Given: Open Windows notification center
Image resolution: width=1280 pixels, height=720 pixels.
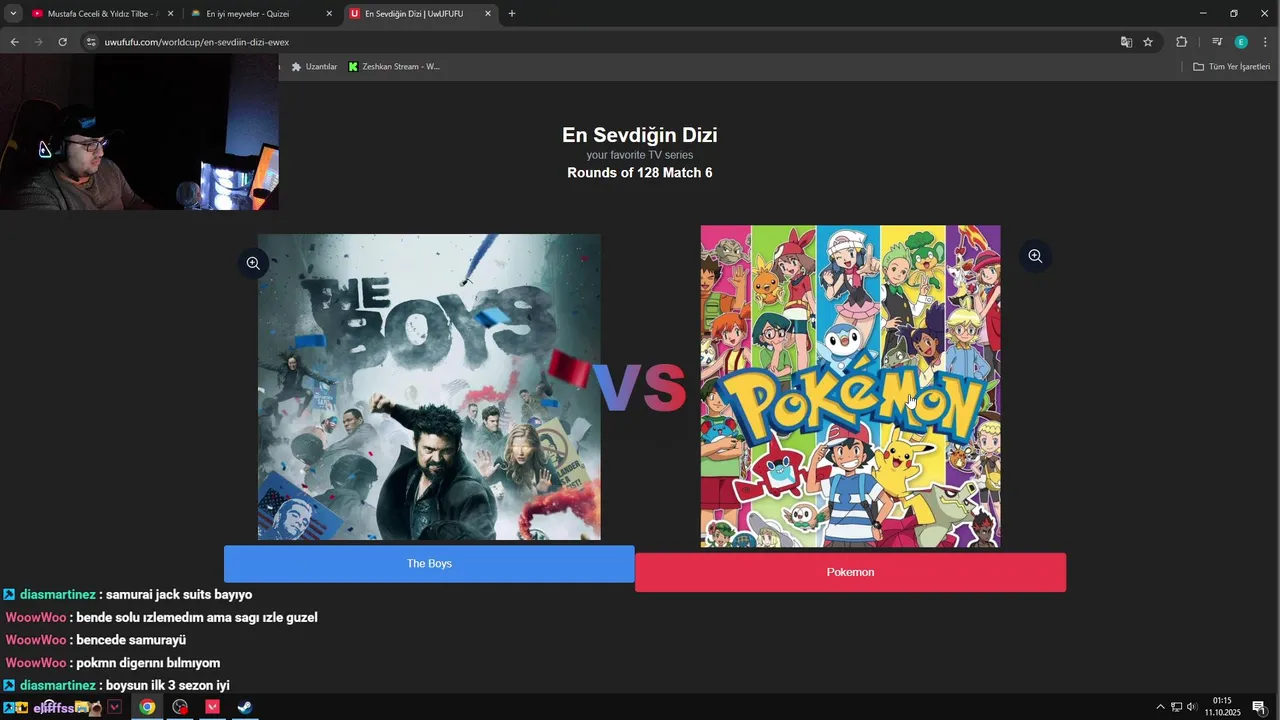Looking at the screenshot, I should point(1259,707).
